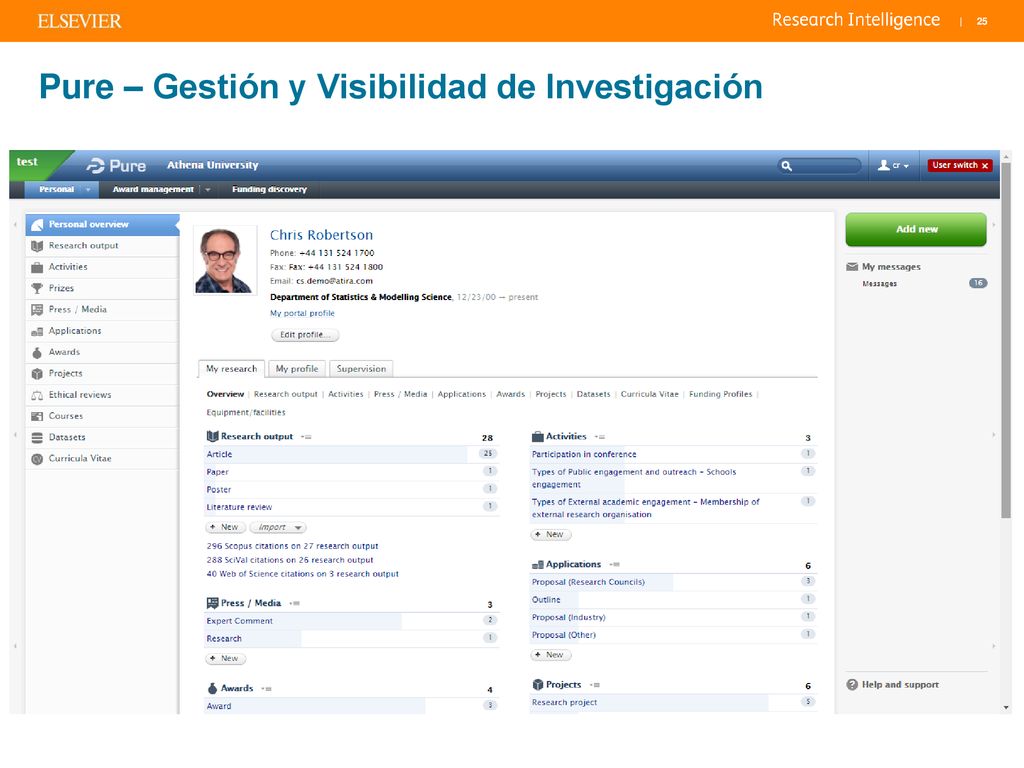Image resolution: width=1024 pixels, height=768 pixels.
Task: Click the Research output book icon in sidebar
Action: click(37, 246)
